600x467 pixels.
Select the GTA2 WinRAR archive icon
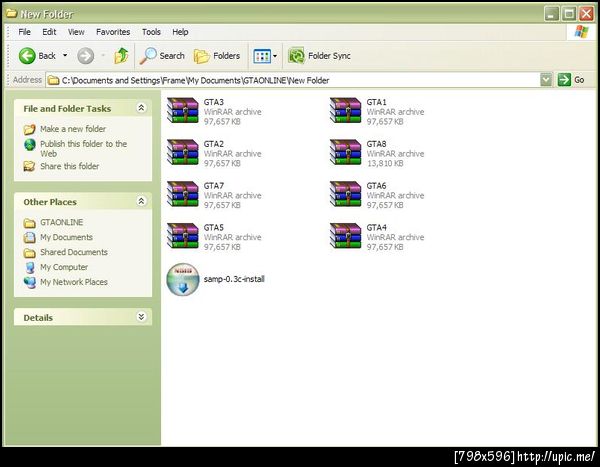(183, 152)
